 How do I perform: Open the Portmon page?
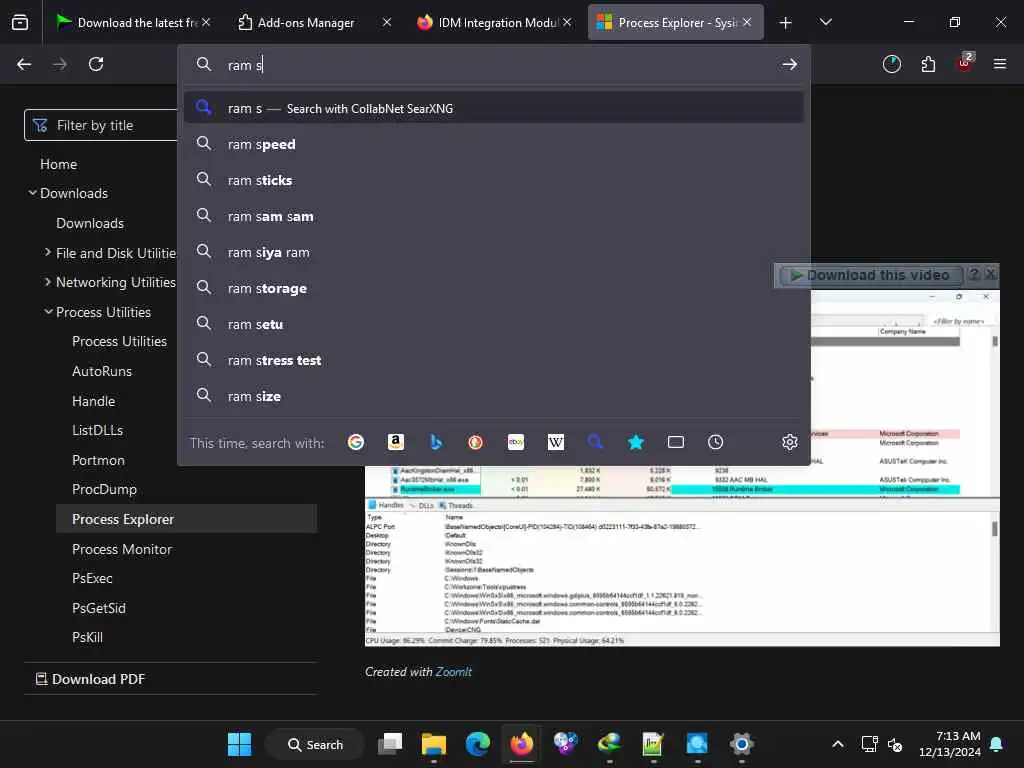[98, 460]
